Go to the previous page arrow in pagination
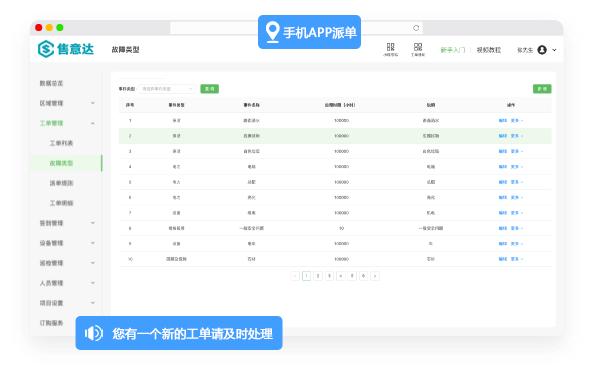Image resolution: width=594 pixels, height=376 pixels. [295, 276]
